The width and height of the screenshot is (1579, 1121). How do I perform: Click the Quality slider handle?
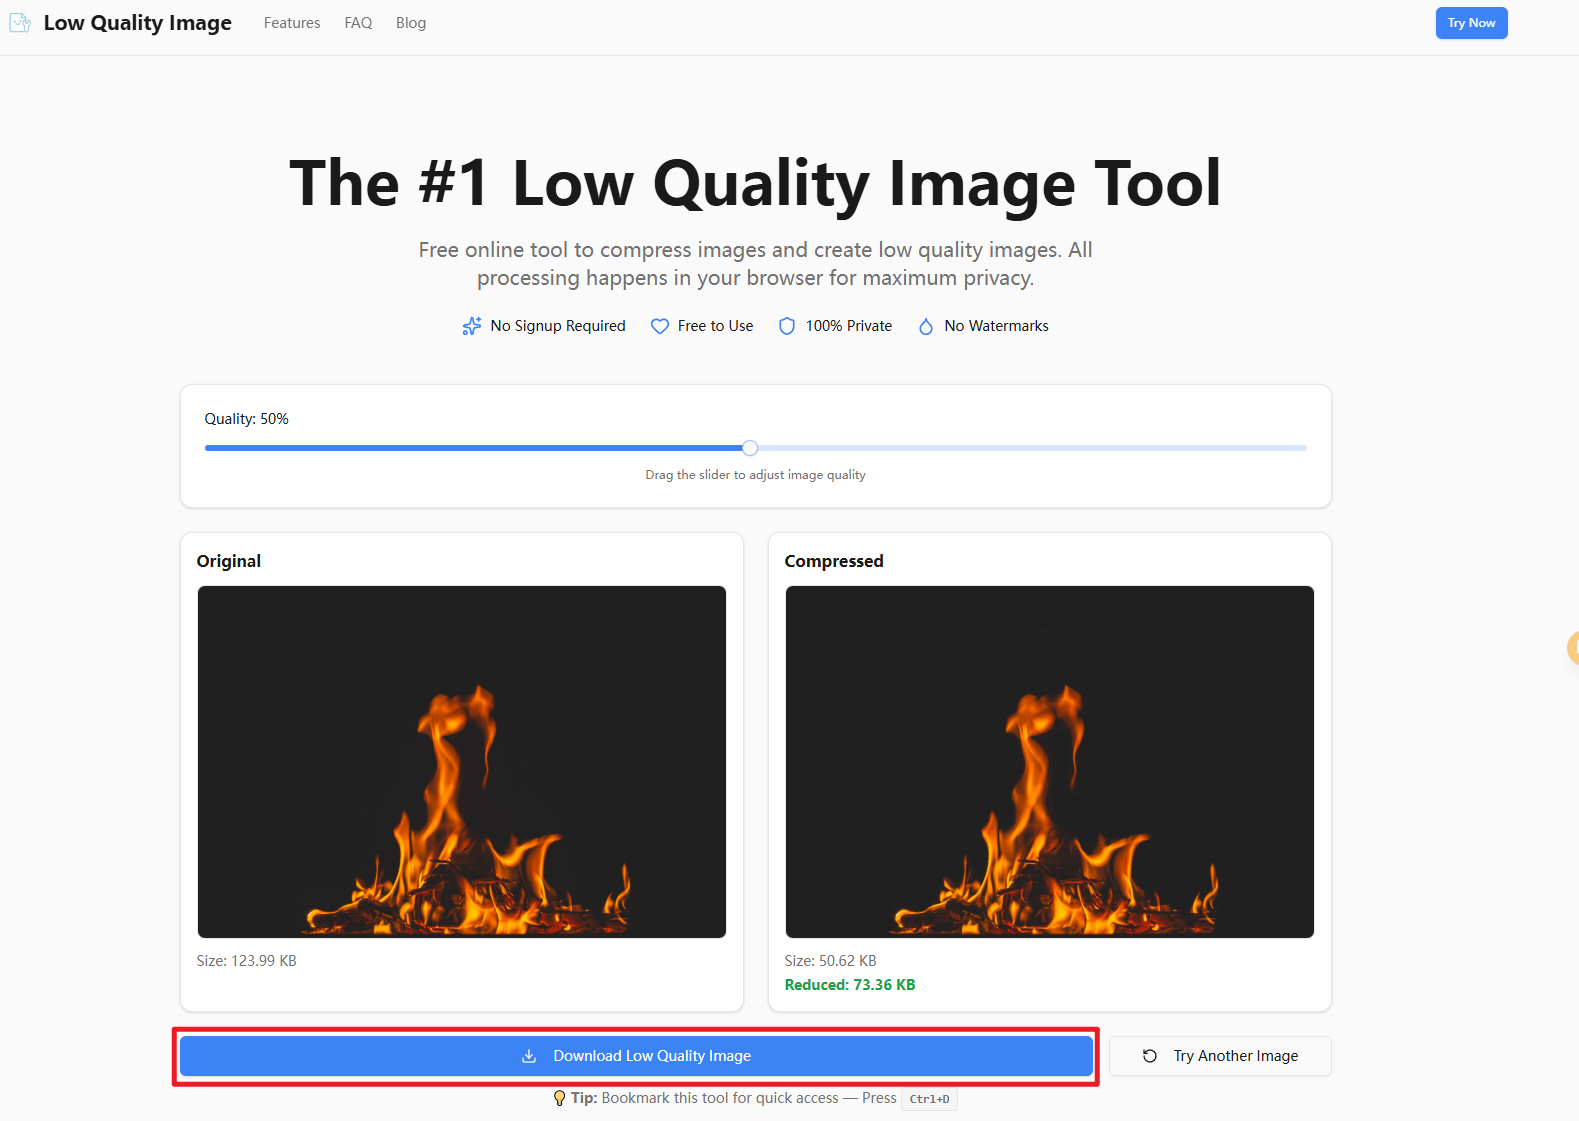(750, 448)
